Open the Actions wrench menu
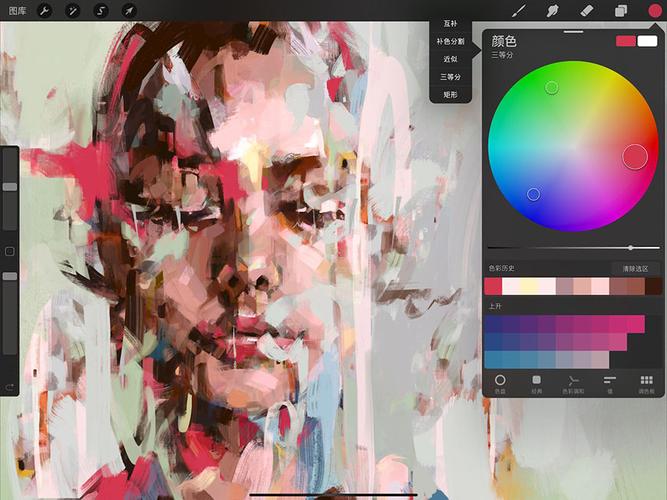 pyautogui.click(x=44, y=11)
